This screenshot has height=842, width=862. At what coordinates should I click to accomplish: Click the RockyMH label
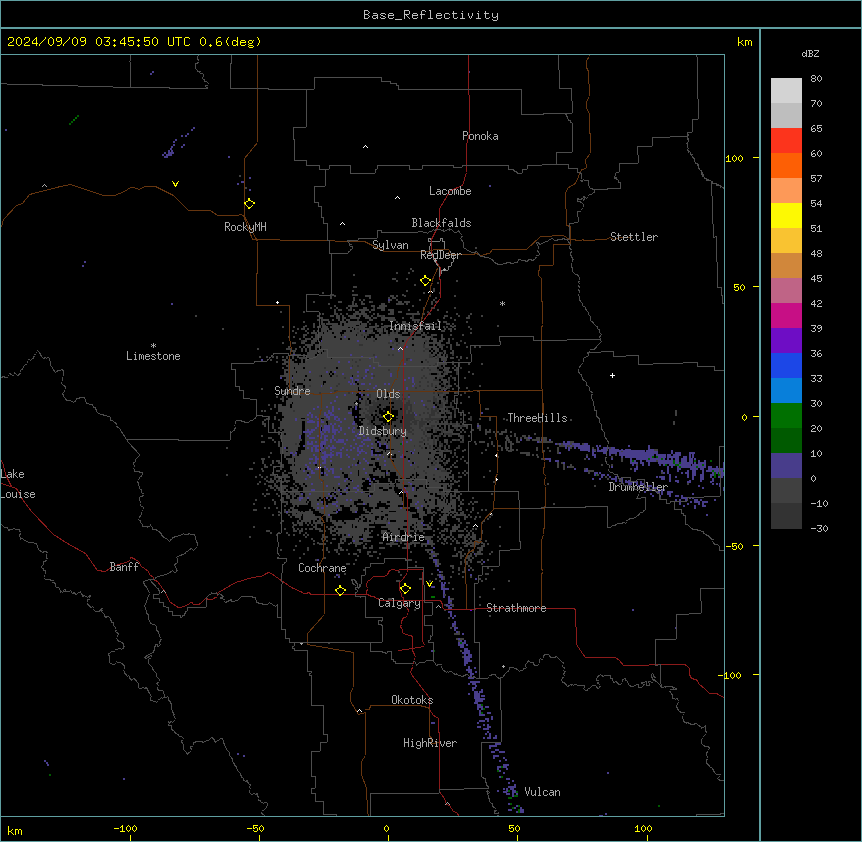pyautogui.click(x=245, y=227)
